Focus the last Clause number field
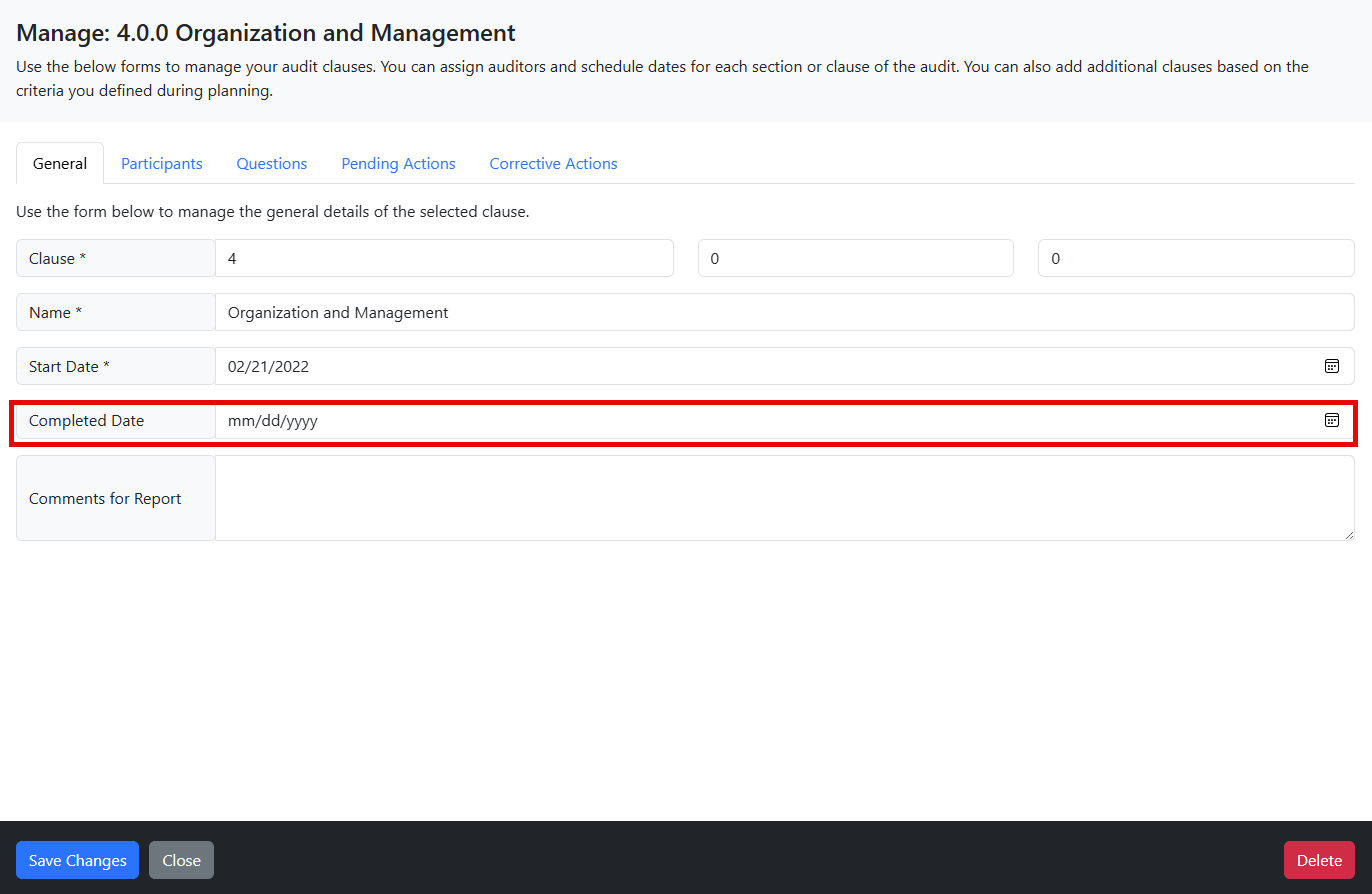The height and width of the screenshot is (894, 1372). coord(1196,258)
